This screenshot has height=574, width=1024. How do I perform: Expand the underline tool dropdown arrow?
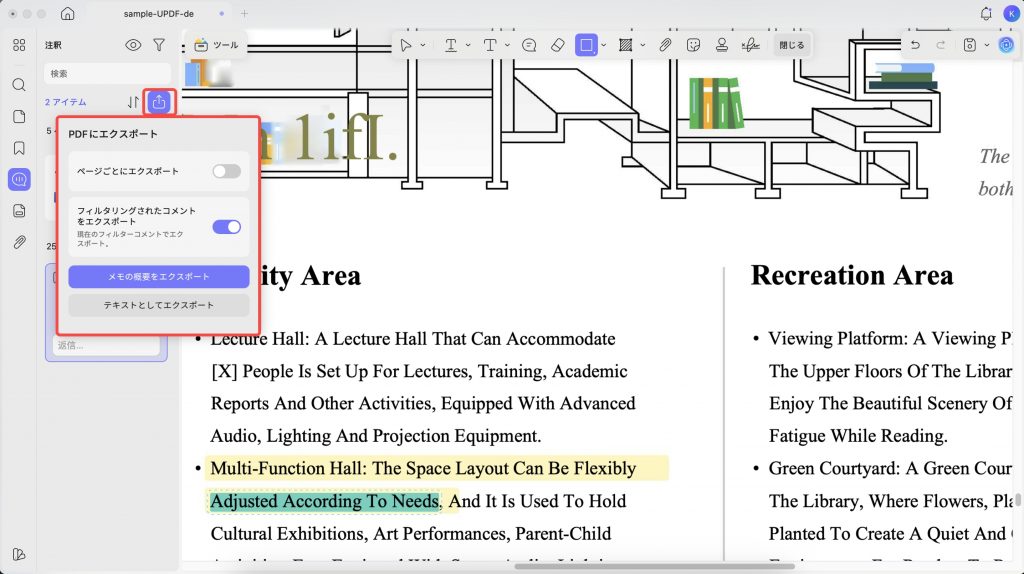click(x=468, y=46)
